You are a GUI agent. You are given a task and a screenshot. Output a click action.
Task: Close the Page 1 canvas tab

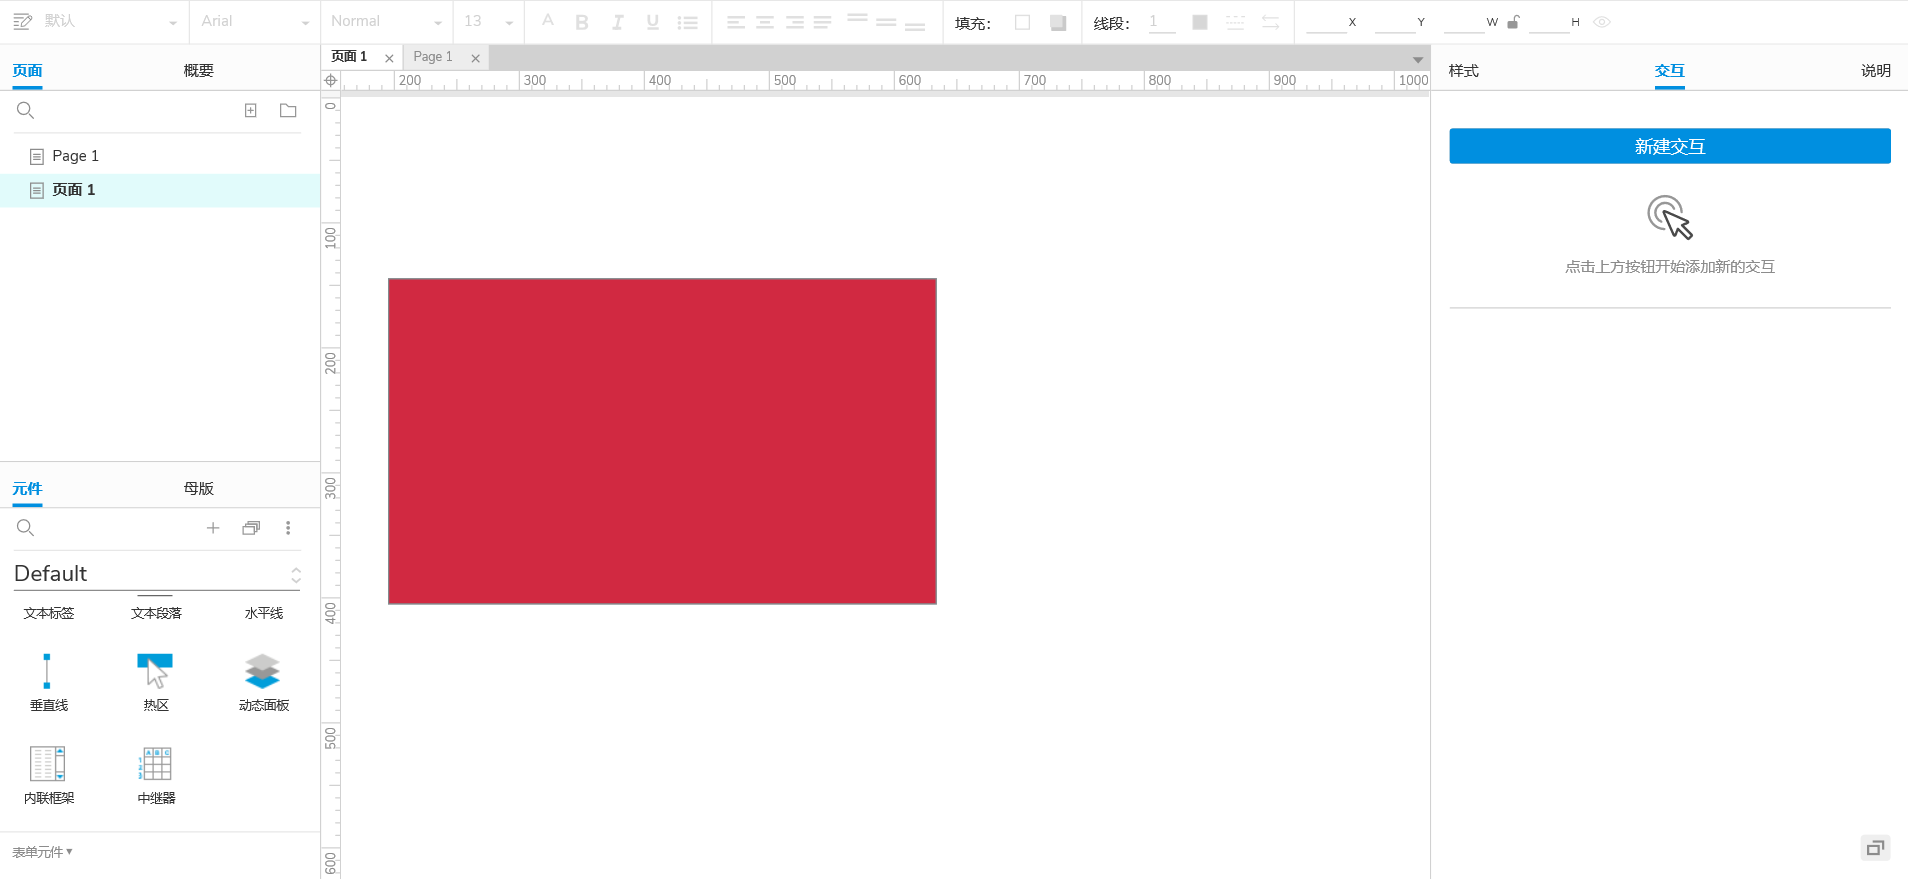coord(475,58)
